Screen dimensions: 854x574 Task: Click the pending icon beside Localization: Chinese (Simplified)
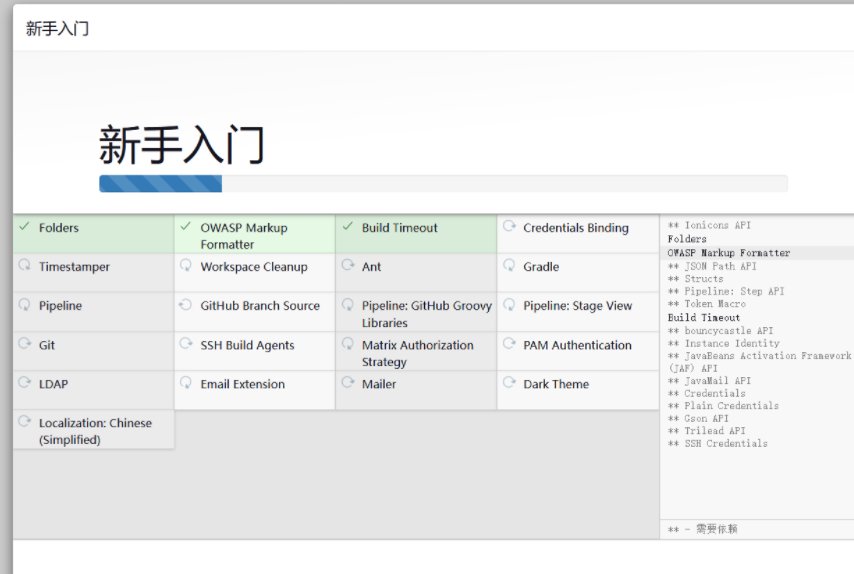click(x=25, y=422)
